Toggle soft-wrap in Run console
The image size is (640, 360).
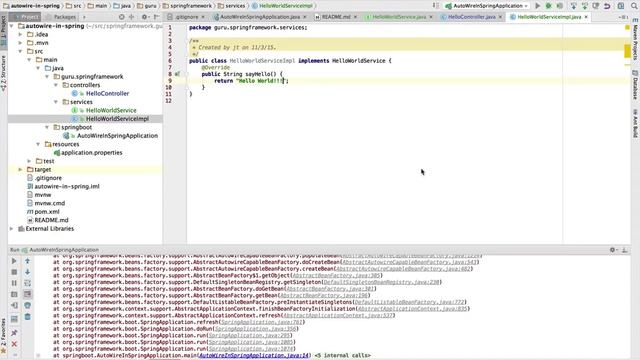pyautogui.click(x=27, y=283)
